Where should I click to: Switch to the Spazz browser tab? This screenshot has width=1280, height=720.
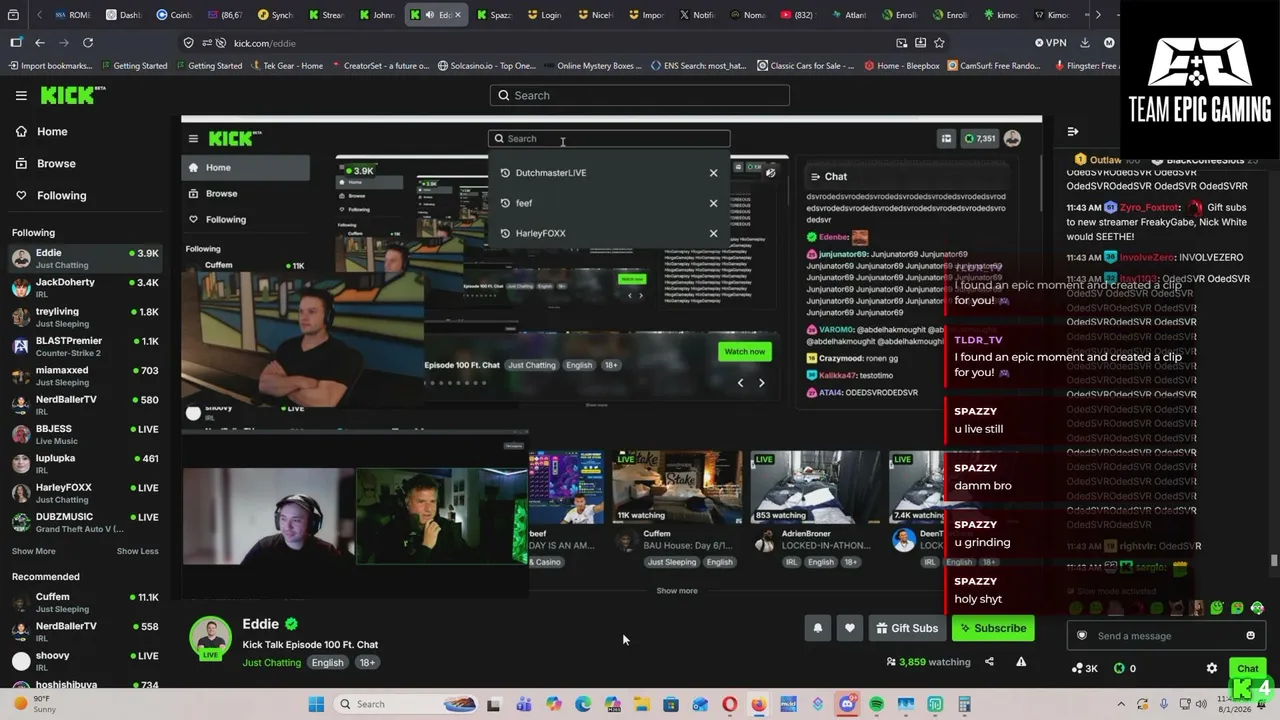coord(493,15)
